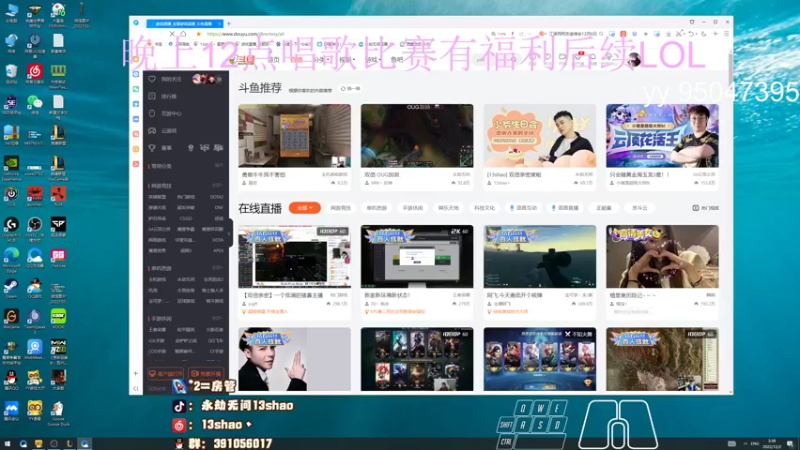Click the green WeChat icon in browser side strip

pyautogui.click(x=136, y=89)
